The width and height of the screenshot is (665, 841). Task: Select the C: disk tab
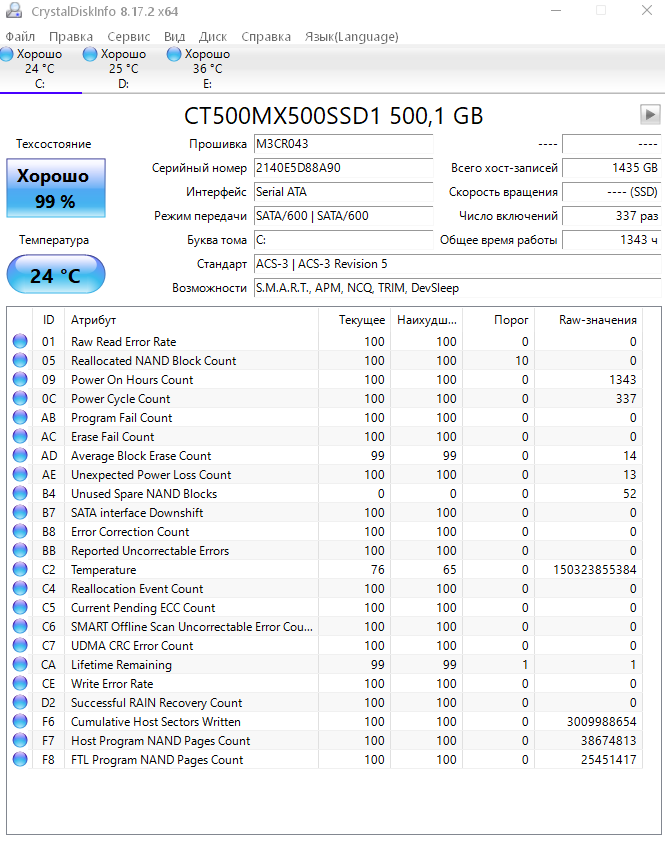point(40,69)
